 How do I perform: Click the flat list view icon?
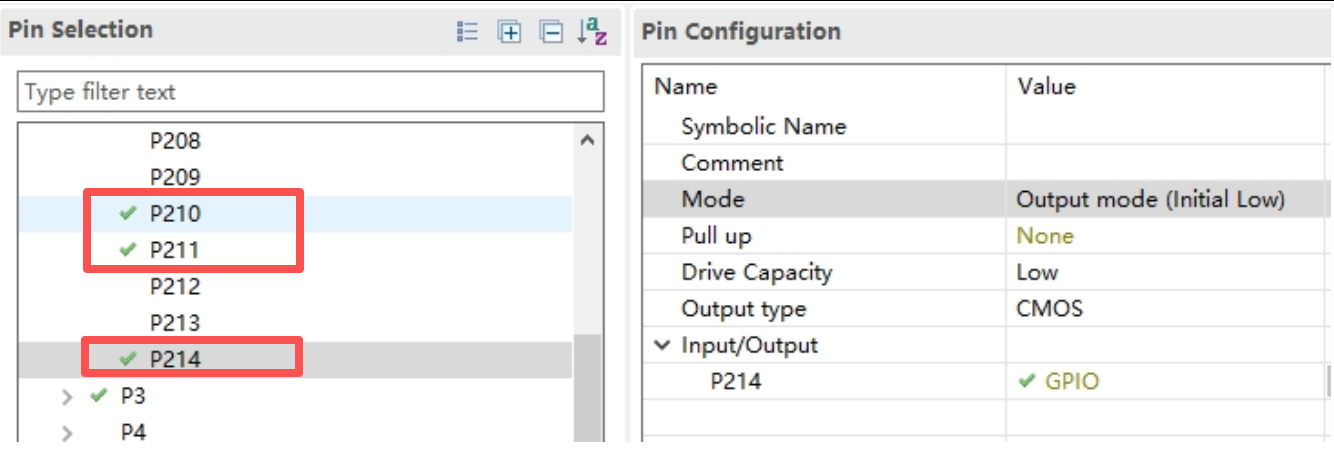467,32
